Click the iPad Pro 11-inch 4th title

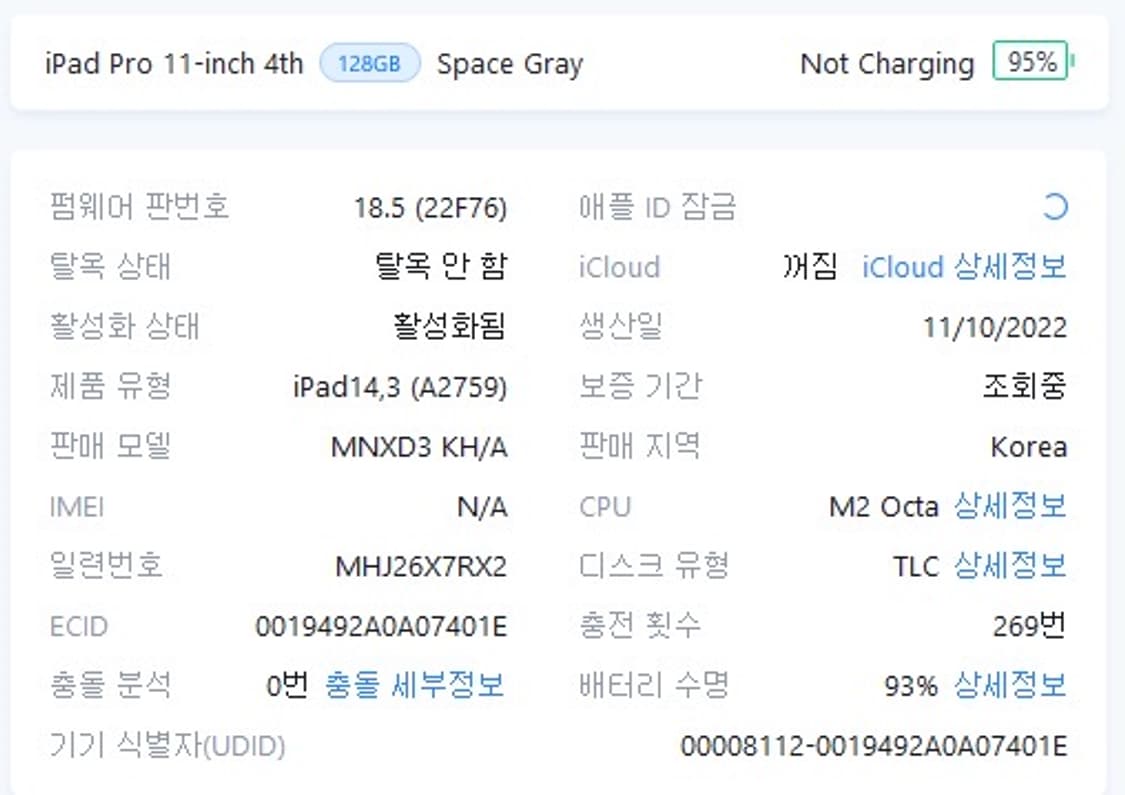pos(174,64)
